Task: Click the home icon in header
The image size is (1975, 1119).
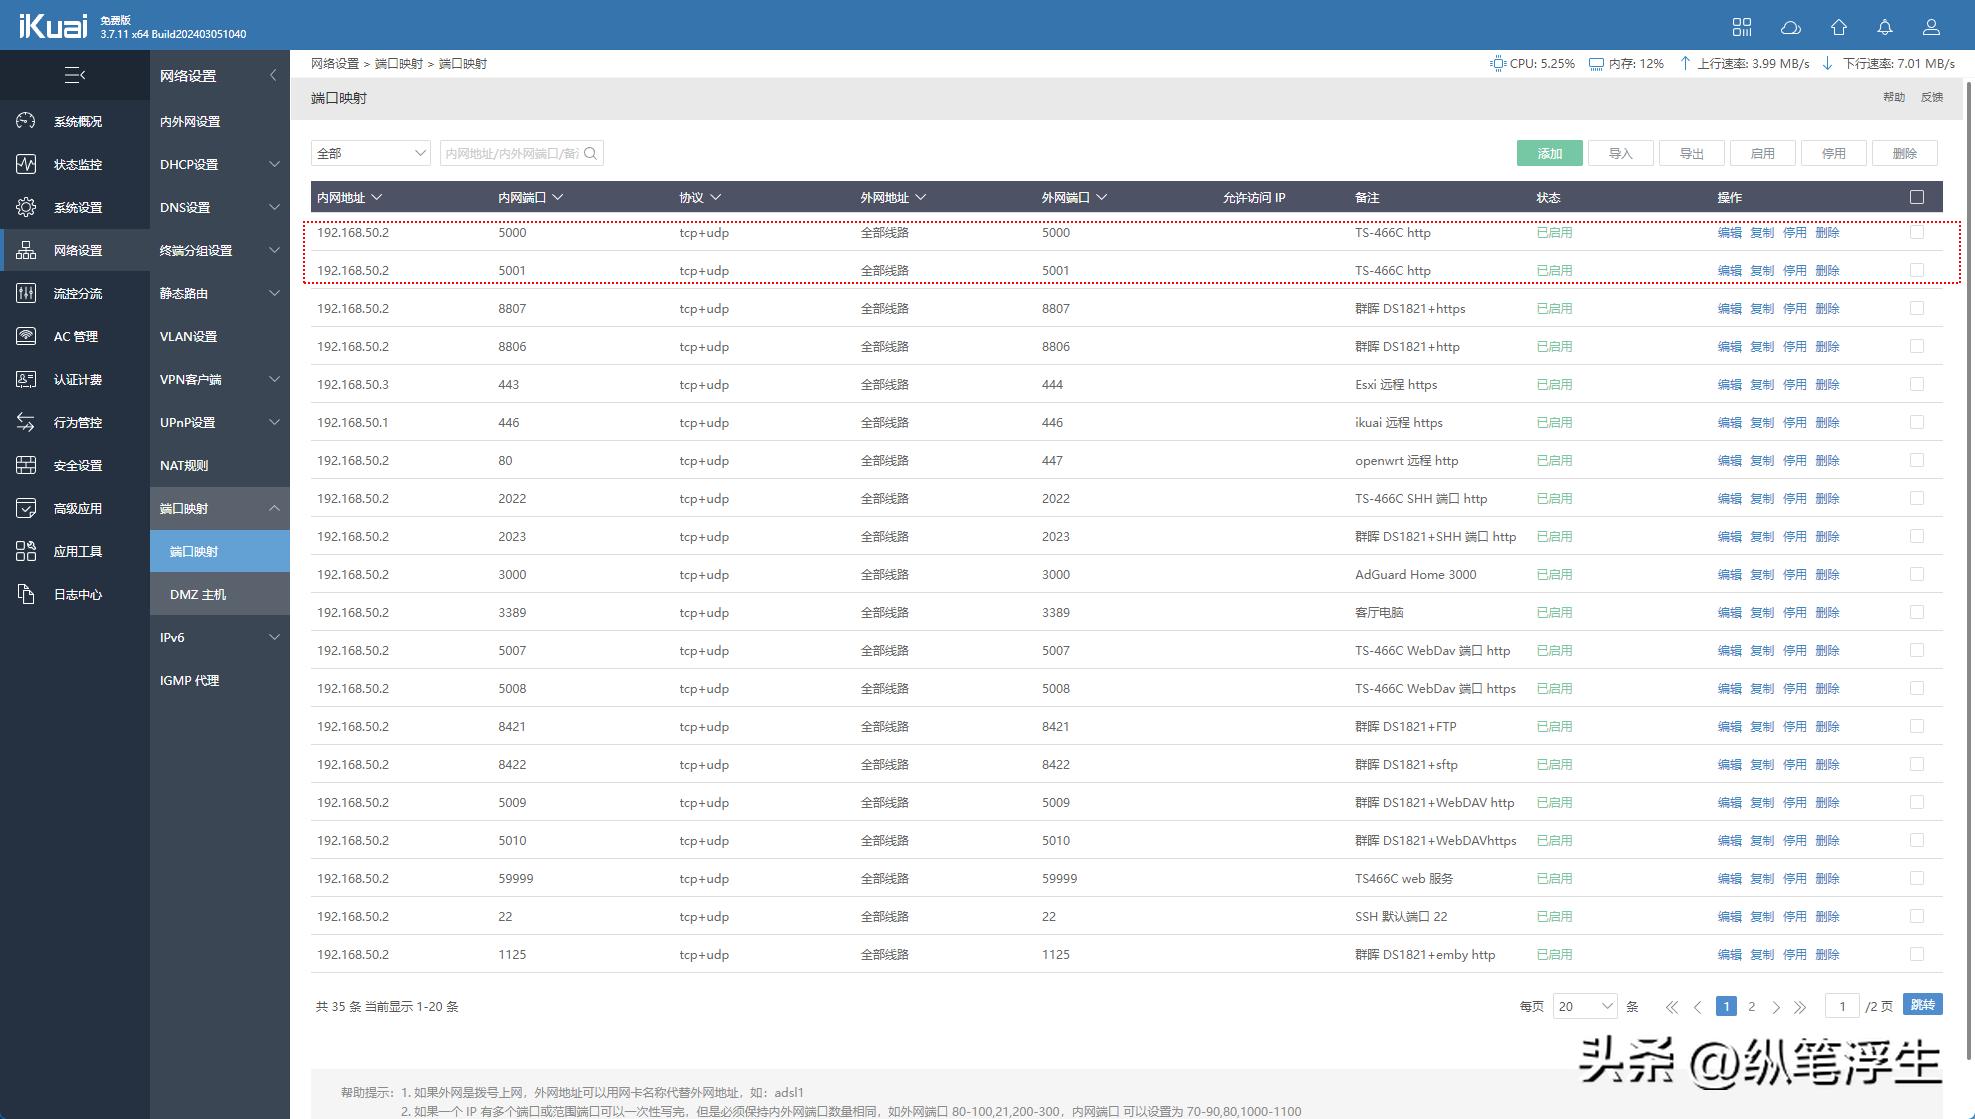Action: pos(1838,27)
